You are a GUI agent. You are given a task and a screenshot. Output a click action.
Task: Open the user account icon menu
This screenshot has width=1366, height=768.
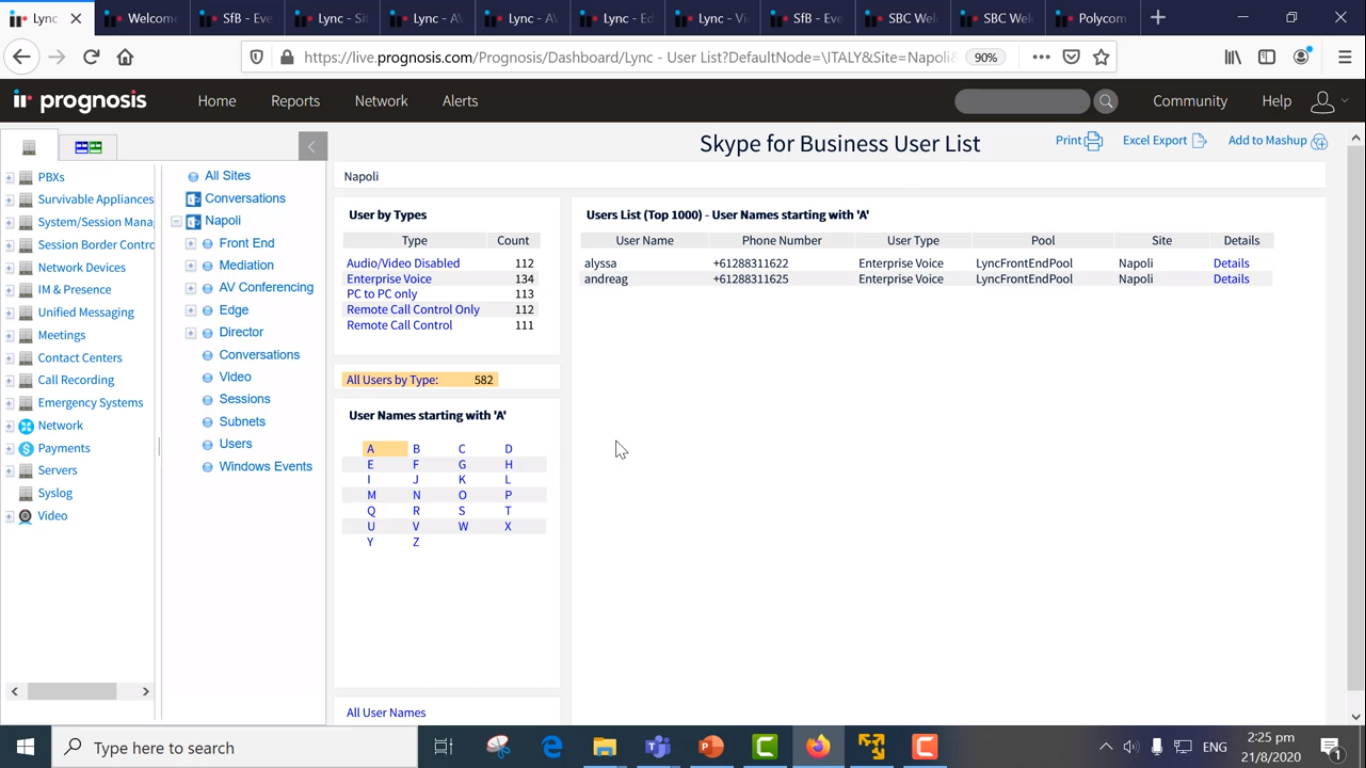[1323, 101]
